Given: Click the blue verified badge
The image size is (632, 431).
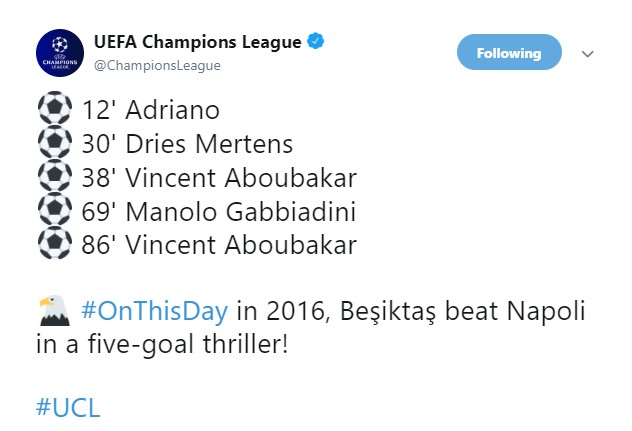Looking at the screenshot, I should (315, 42).
